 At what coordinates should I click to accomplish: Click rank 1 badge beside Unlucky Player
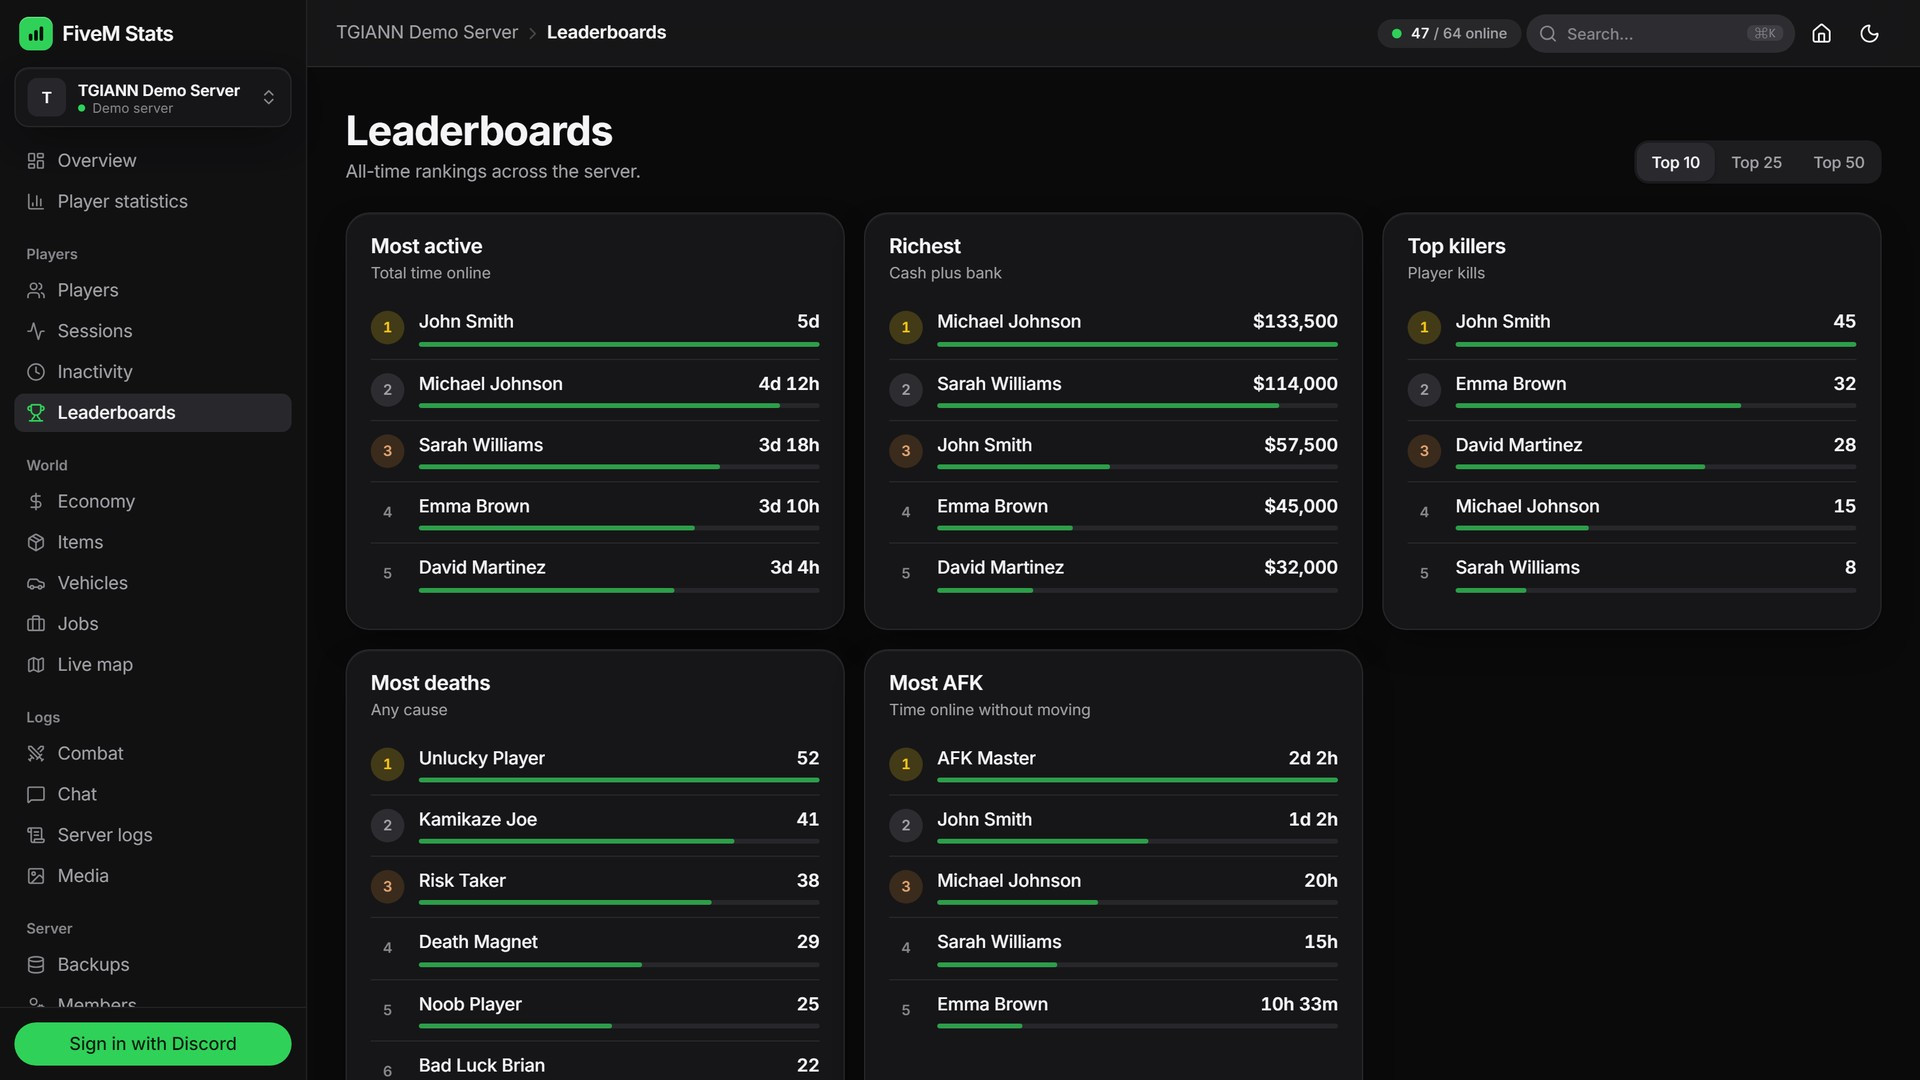click(387, 764)
